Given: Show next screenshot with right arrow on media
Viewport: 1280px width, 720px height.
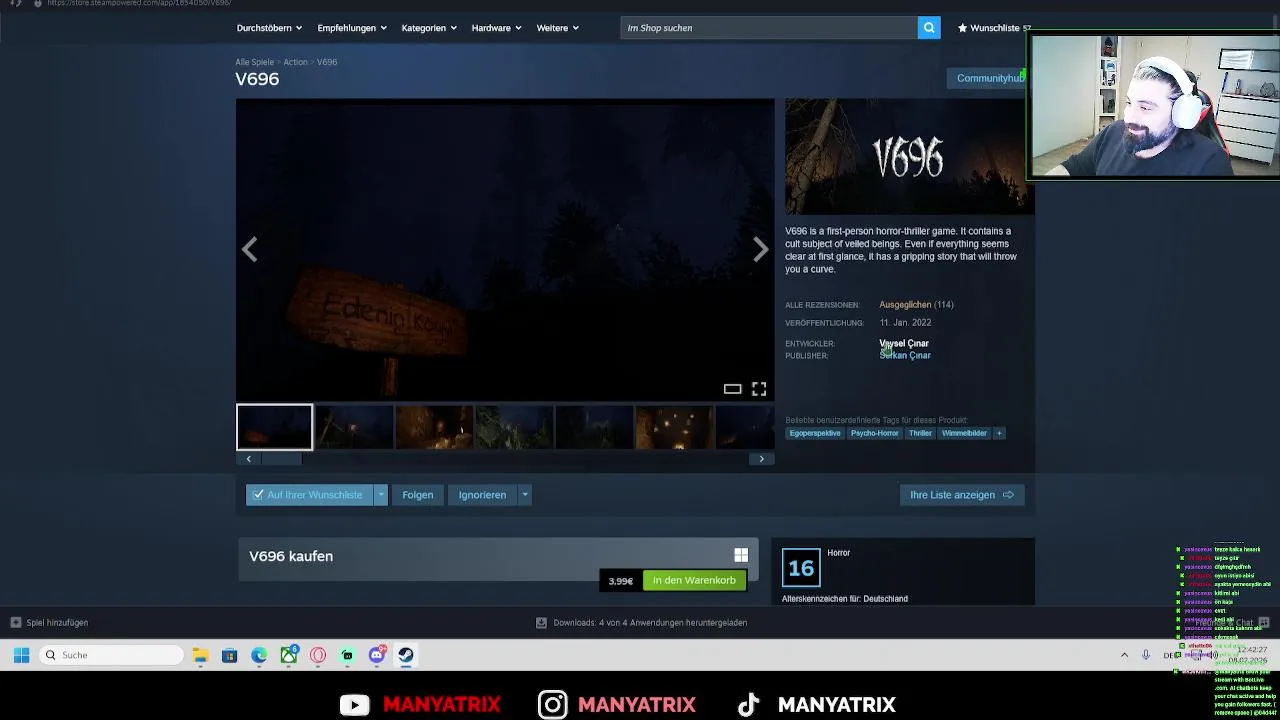Looking at the screenshot, I should tap(761, 249).
